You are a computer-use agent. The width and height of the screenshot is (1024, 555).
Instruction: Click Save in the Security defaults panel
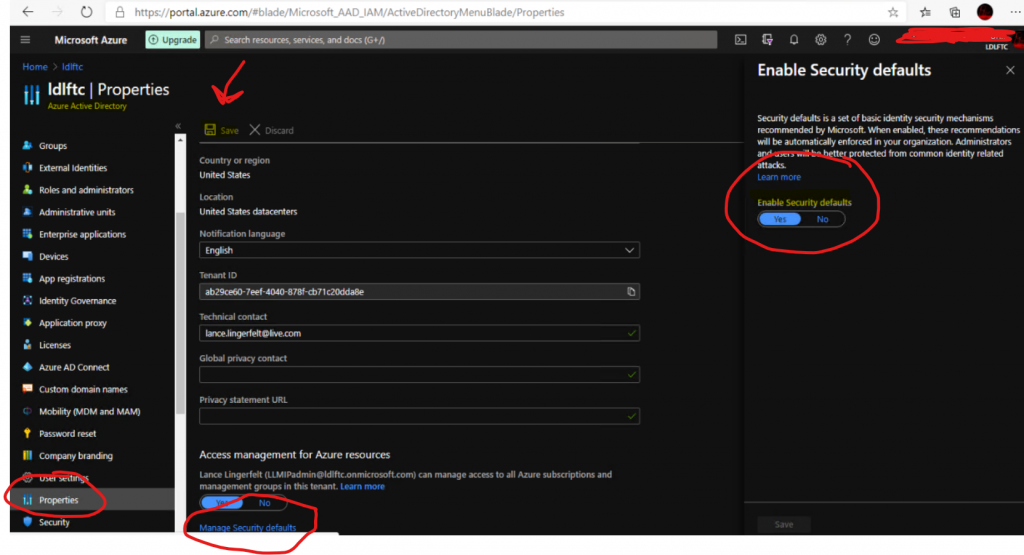[784, 524]
